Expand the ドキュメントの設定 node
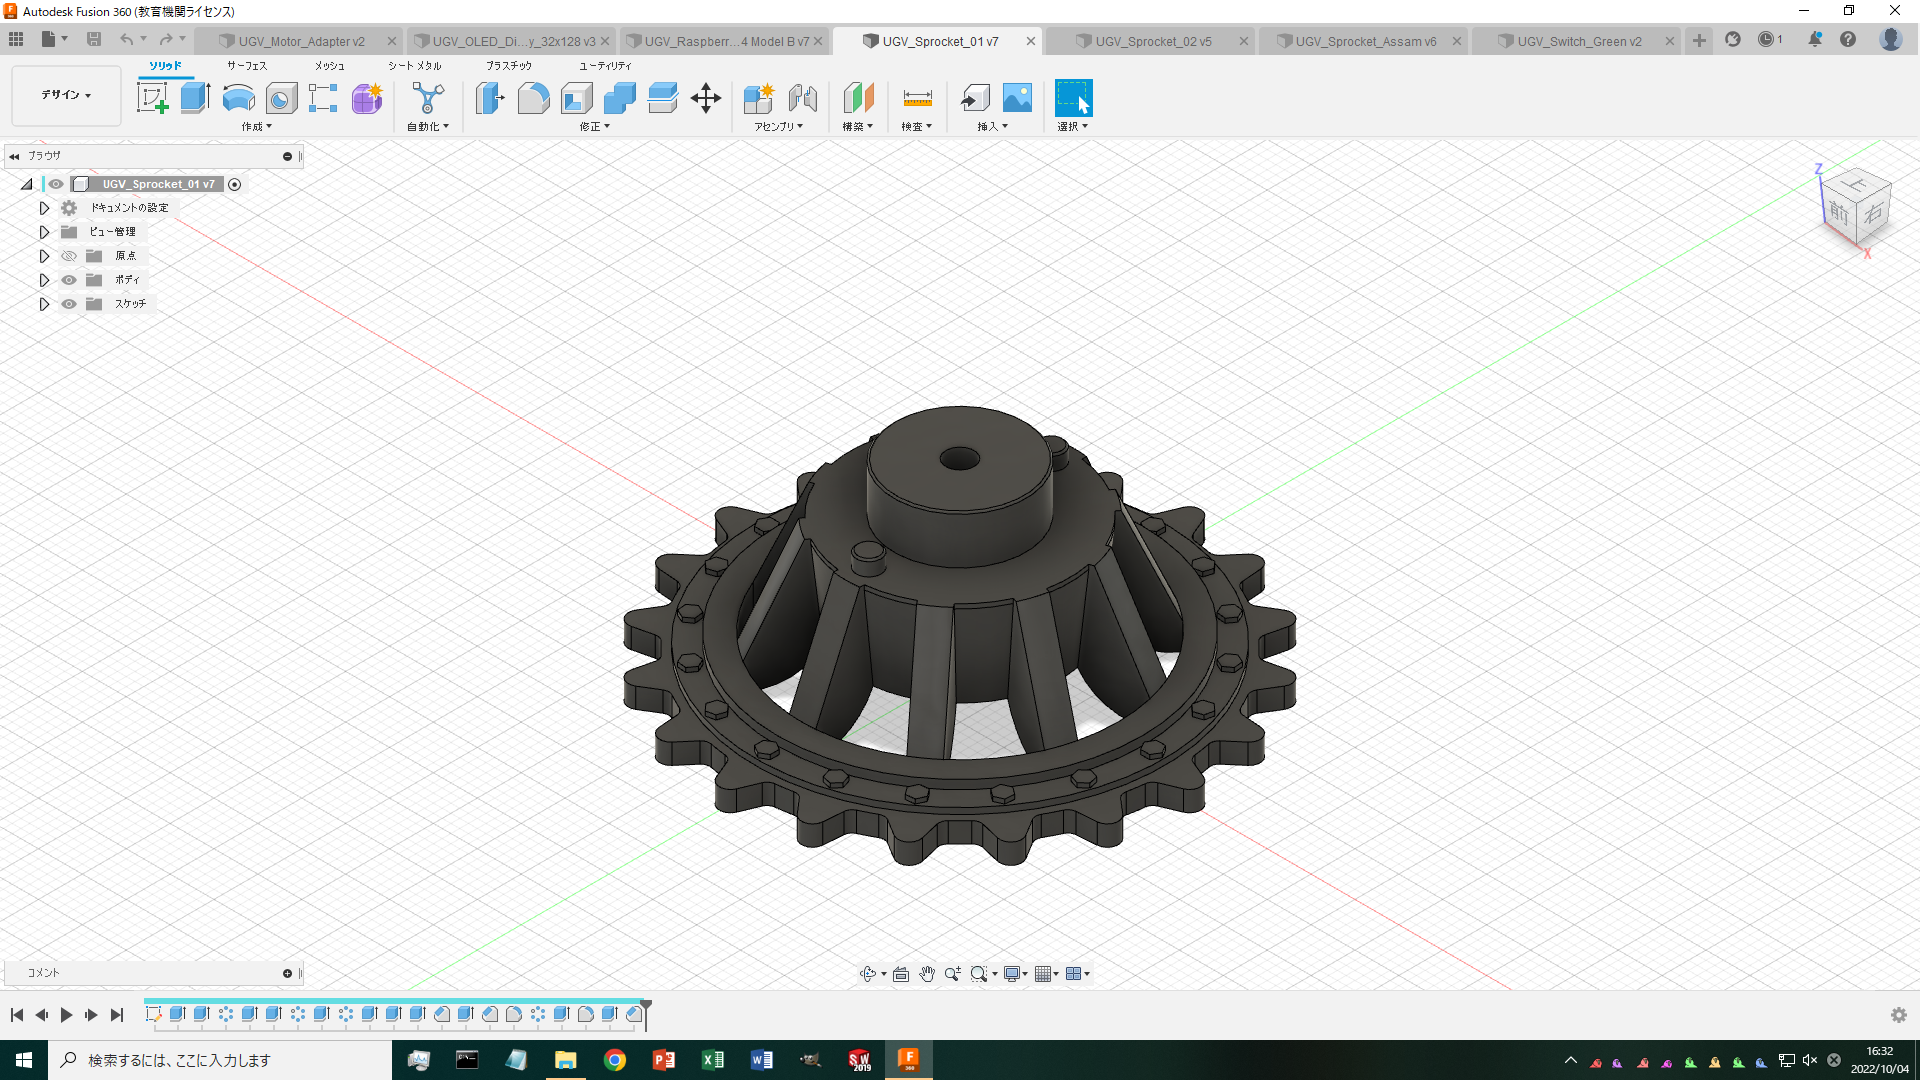This screenshot has height=1080, width=1920. pyautogui.click(x=44, y=208)
